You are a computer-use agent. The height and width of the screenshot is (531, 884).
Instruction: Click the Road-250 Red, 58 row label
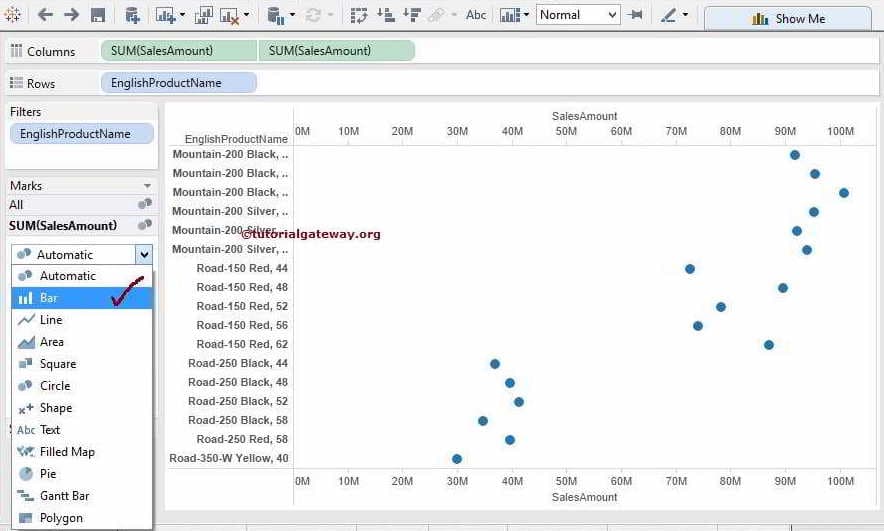pos(242,439)
